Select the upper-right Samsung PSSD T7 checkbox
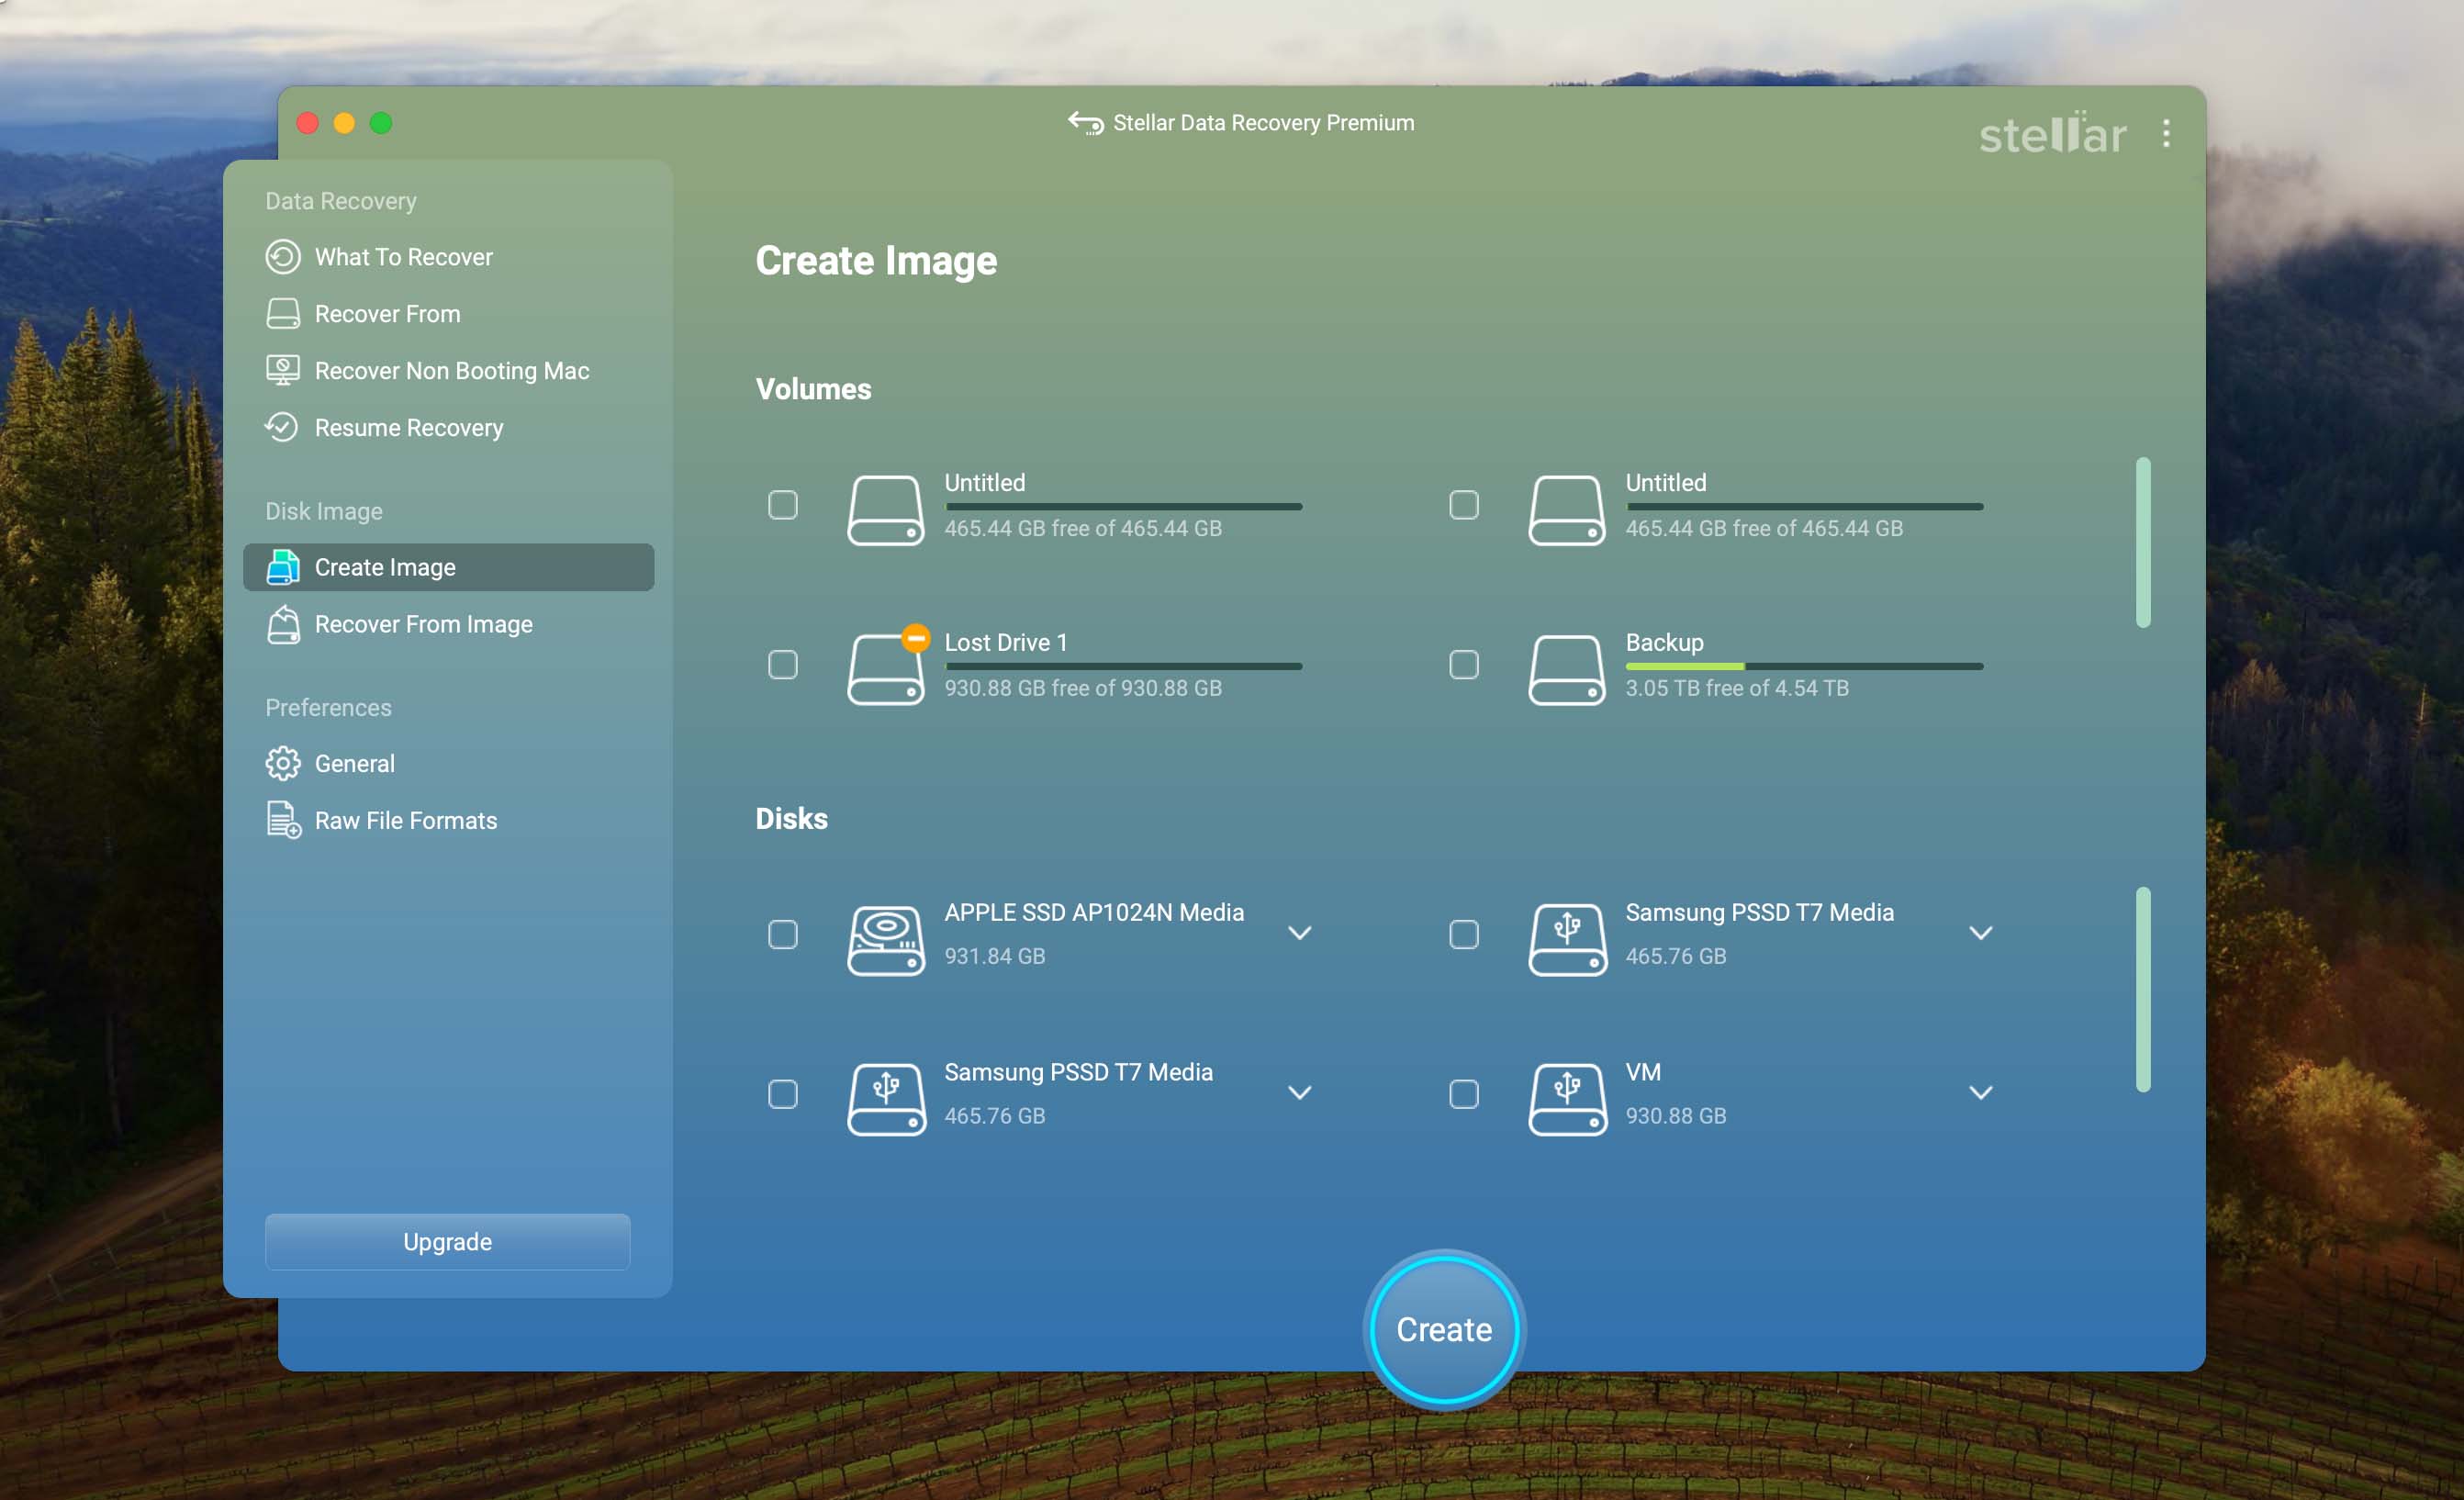Image resolution: width=2464 pixels, height=1500 pixels. coord(1464,934)
